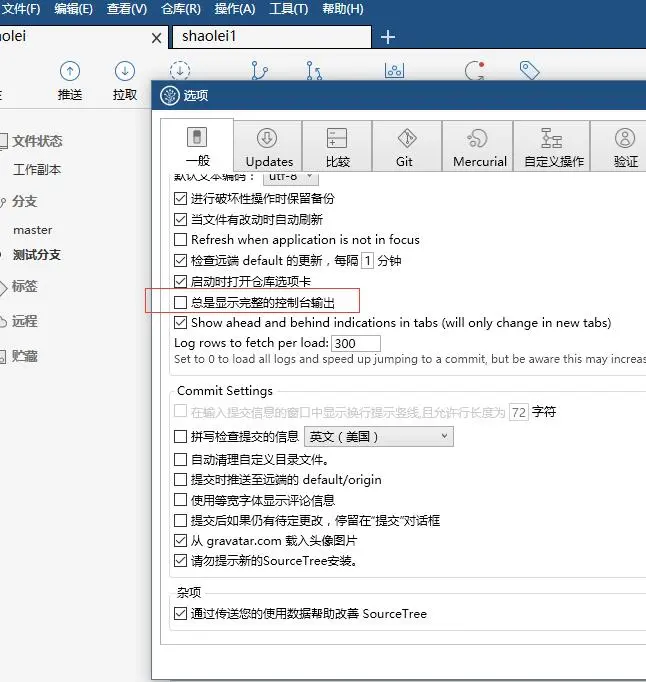
Task: Click the 自定义操作 icon
Action: (x=551, y=138)
